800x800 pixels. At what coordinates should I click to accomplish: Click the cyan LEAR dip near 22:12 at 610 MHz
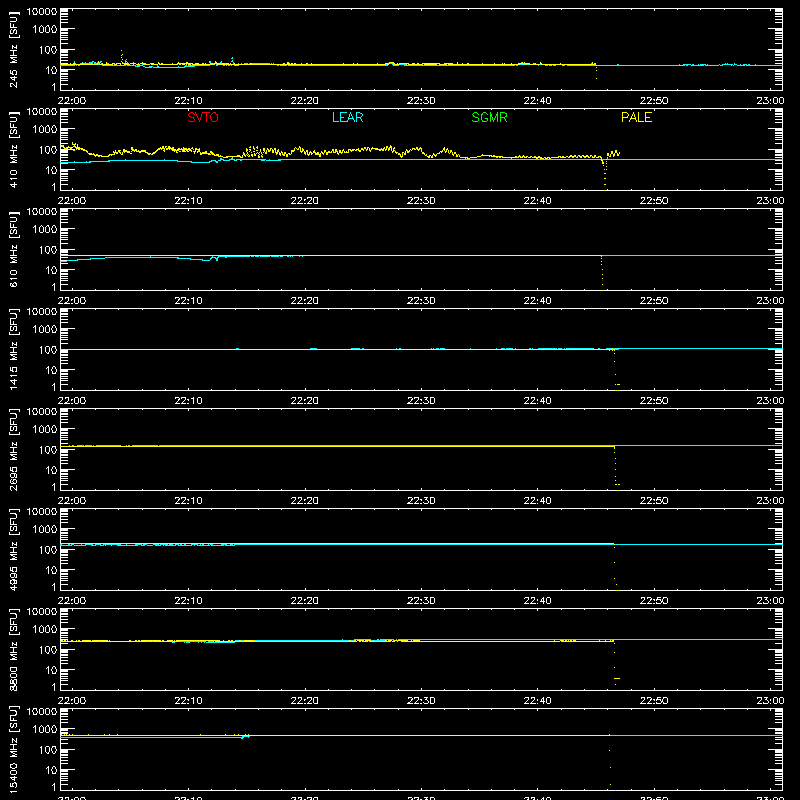(x=214, y=259)
